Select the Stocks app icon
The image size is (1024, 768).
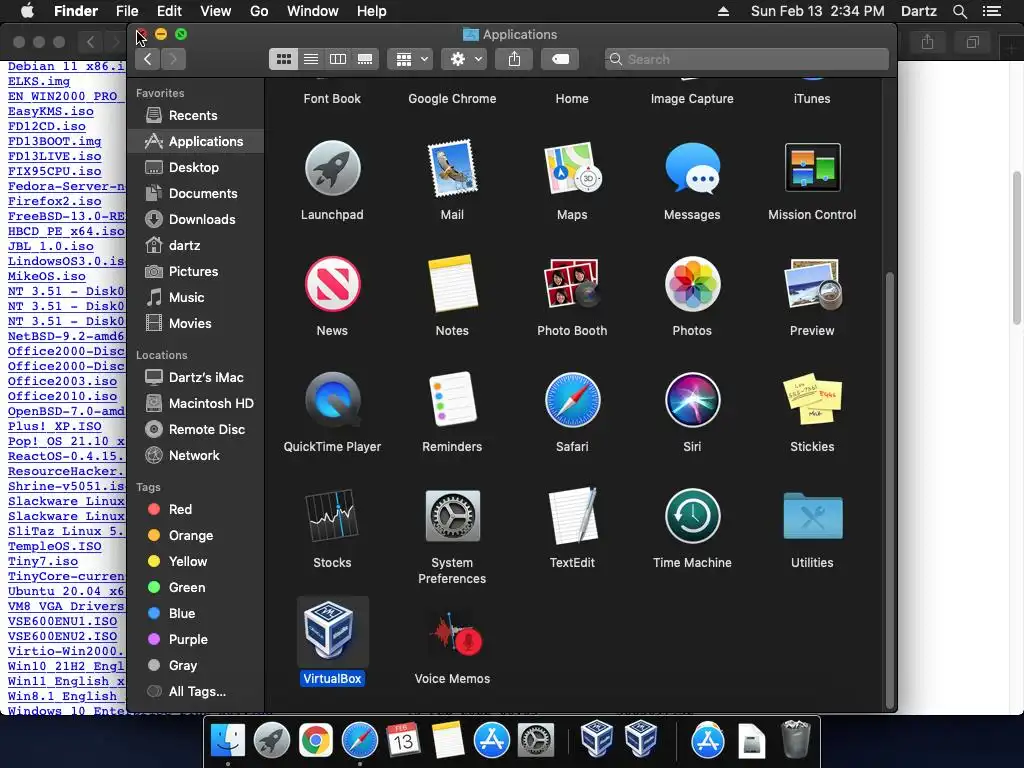coord(332,516)
